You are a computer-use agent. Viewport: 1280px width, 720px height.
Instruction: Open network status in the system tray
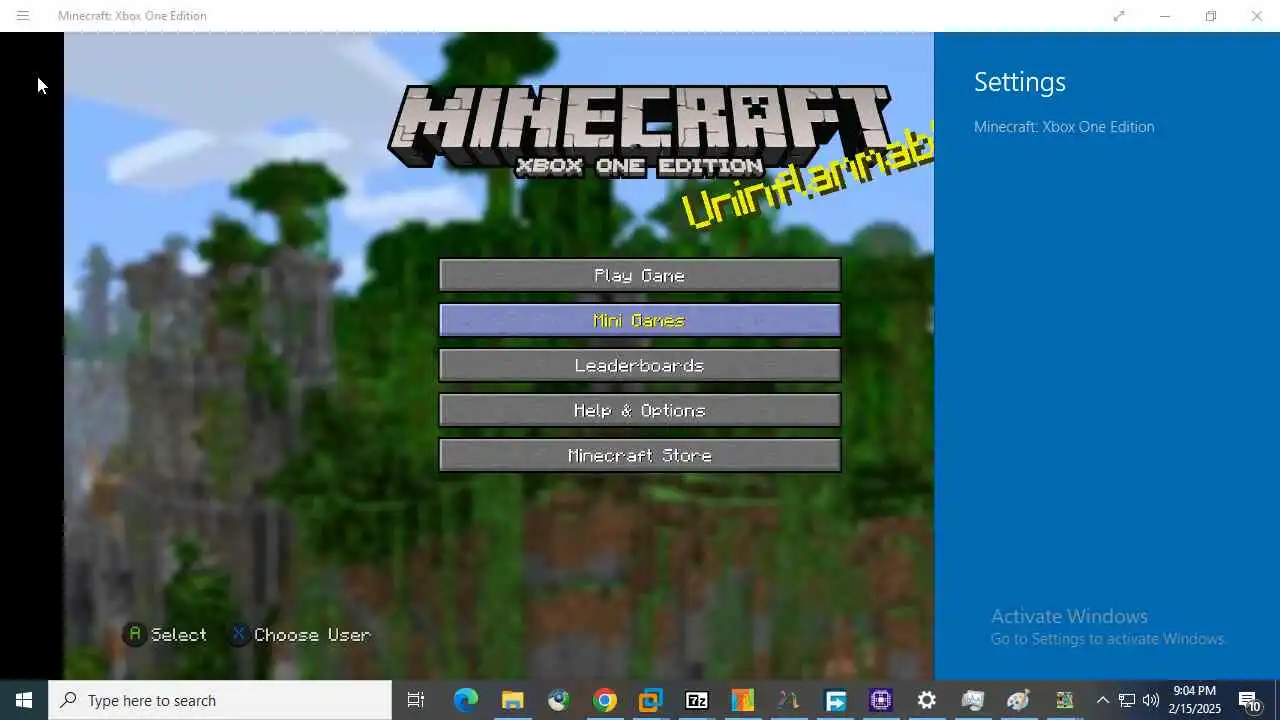point(1126,700)
